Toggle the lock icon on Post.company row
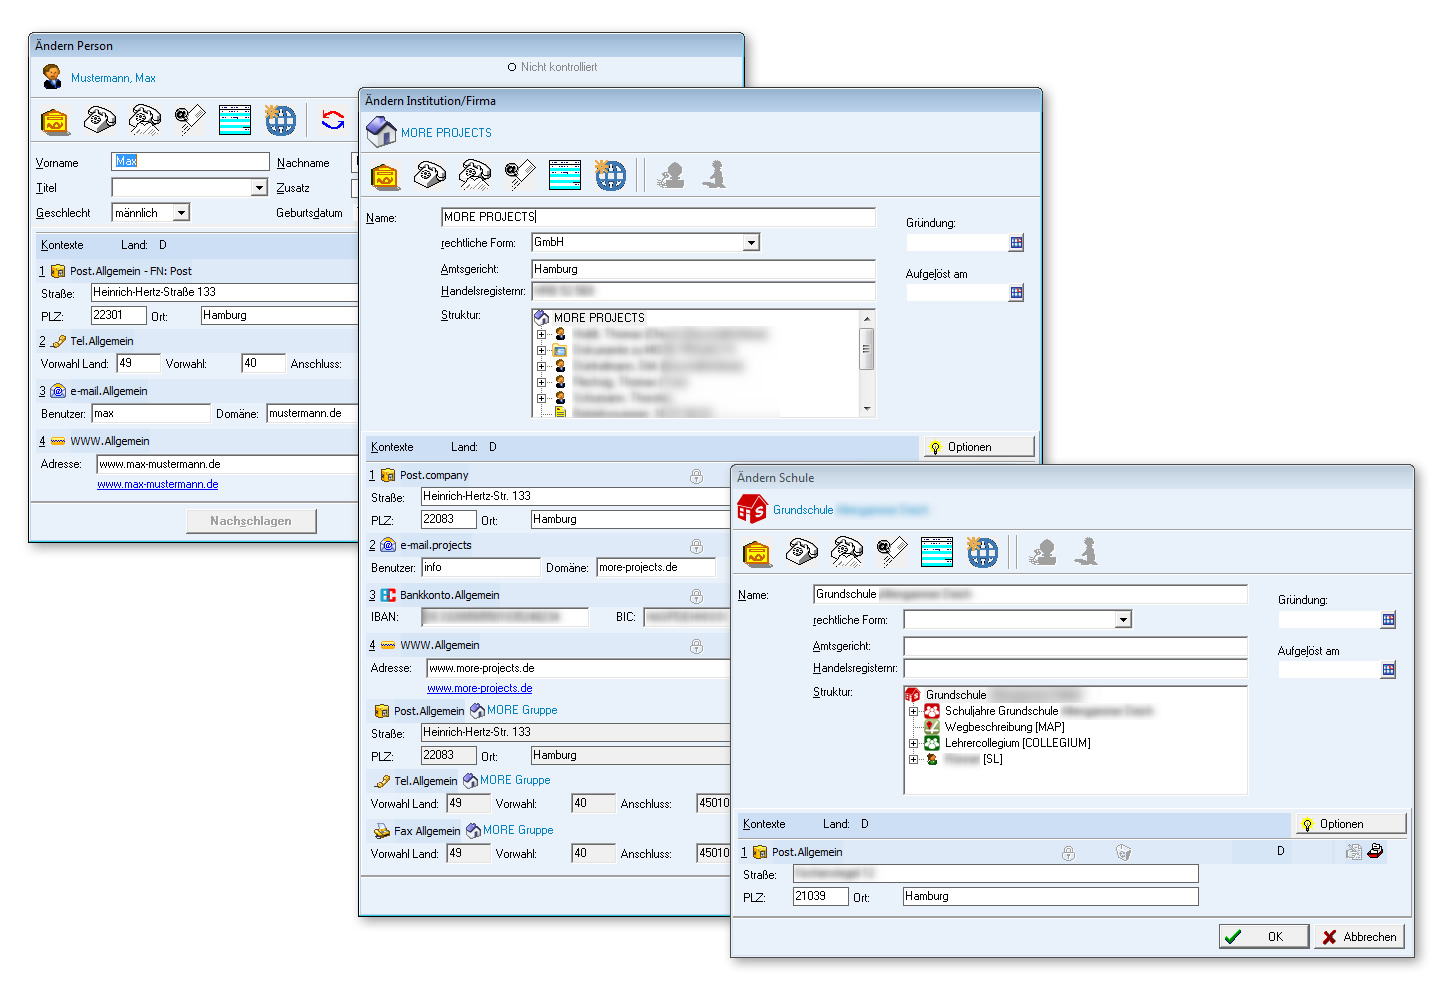Image resolution: width=1450 pixels, height=990 pixels. (696, 477)
